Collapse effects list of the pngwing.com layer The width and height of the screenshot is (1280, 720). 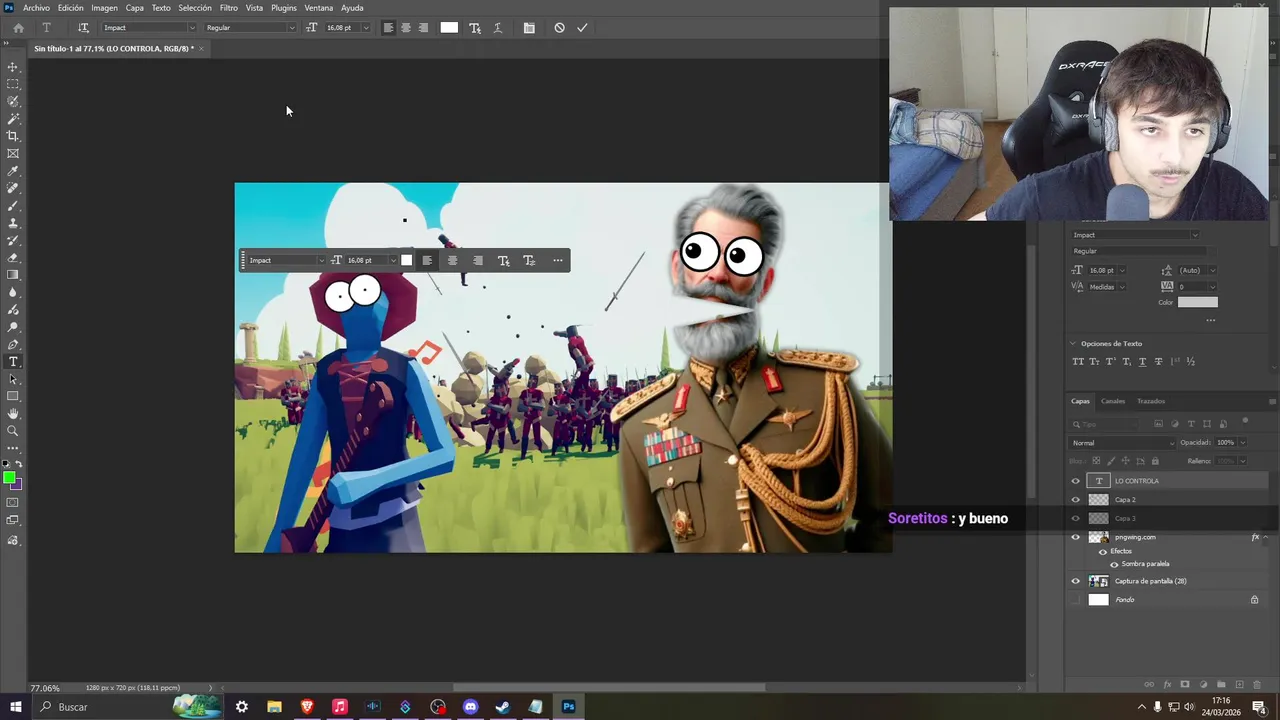1266,537
